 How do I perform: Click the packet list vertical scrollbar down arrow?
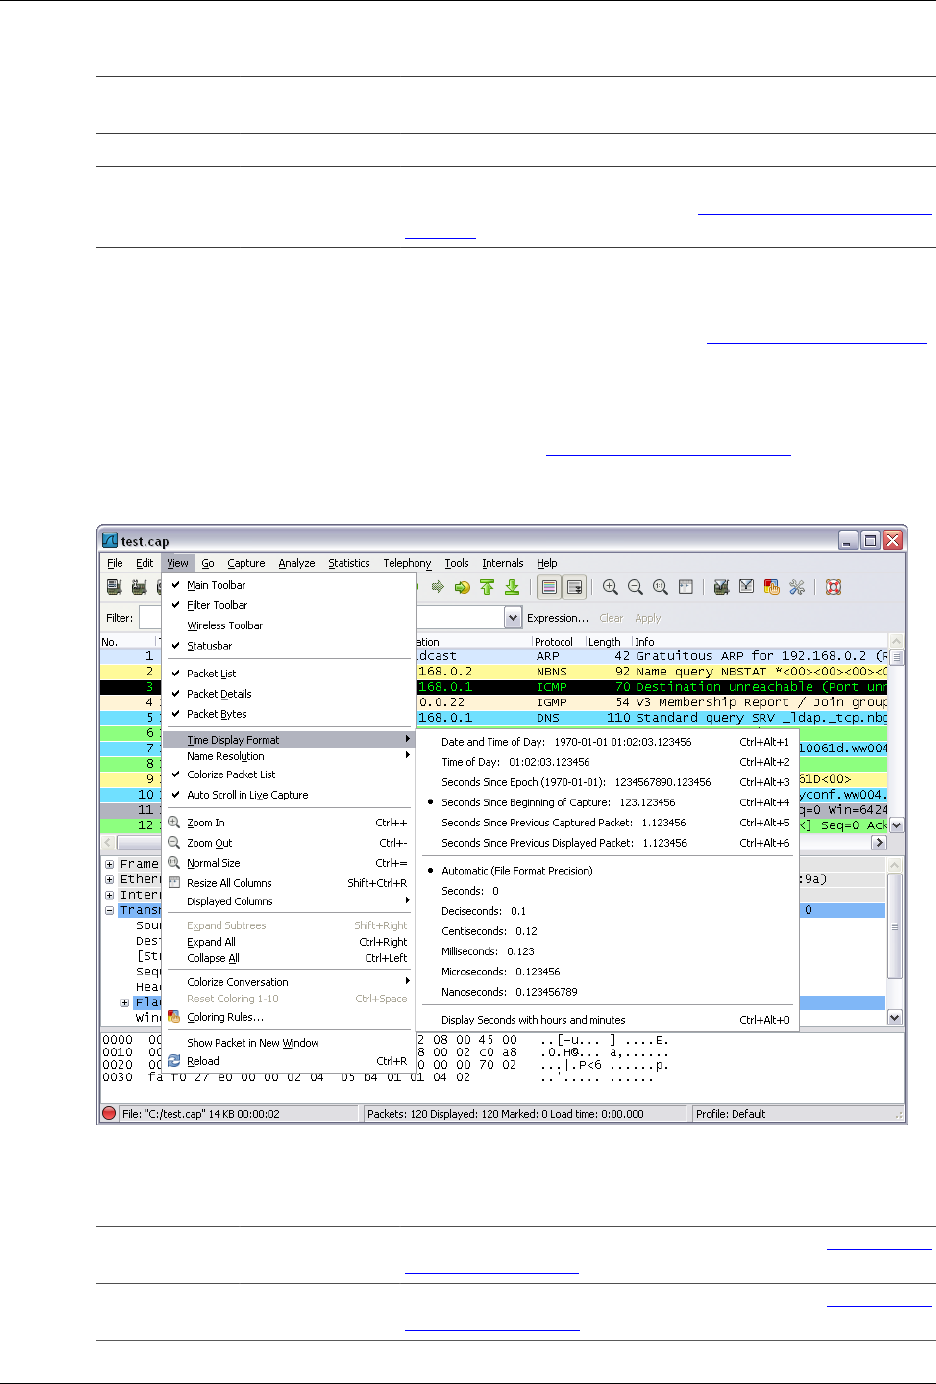[x=896, y=826]
